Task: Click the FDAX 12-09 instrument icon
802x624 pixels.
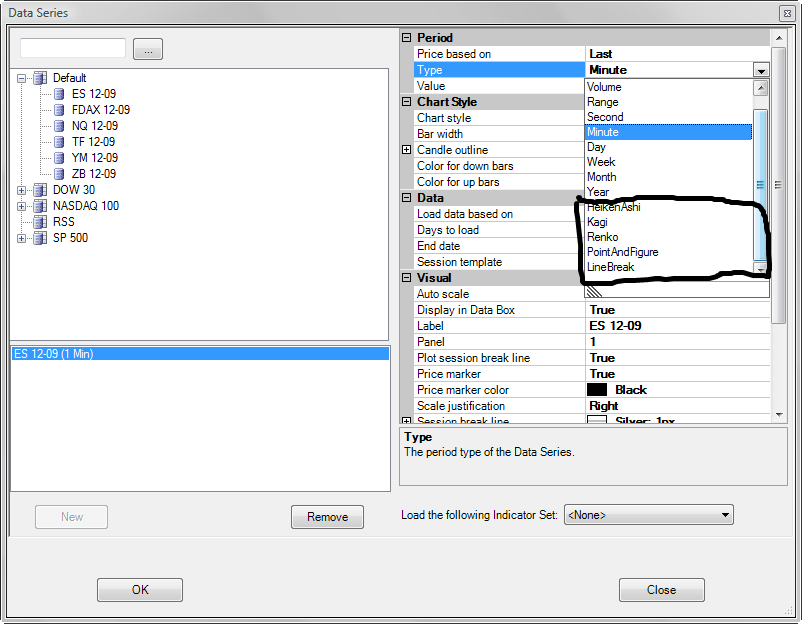Action: point(59,110)
